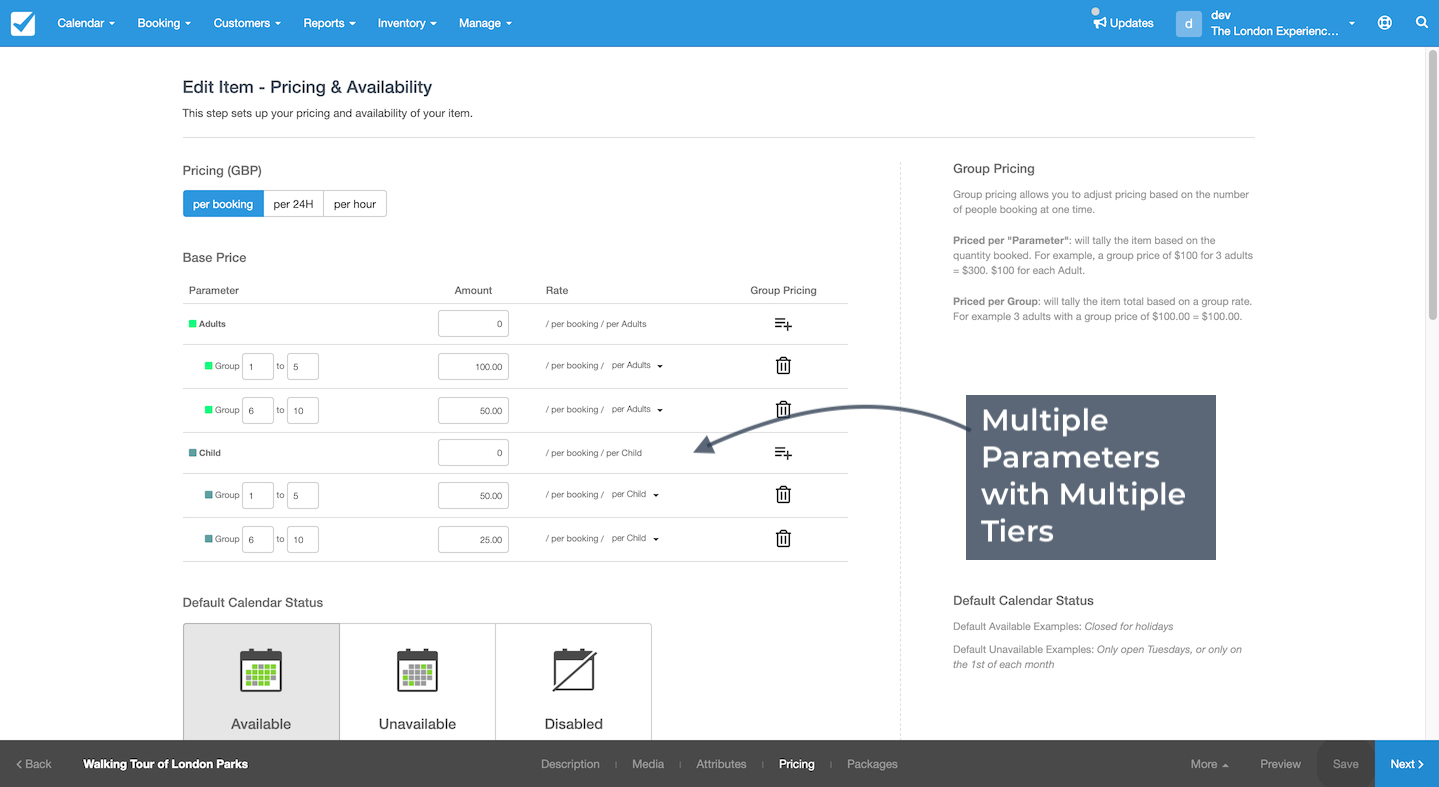The image size is (1439, 787).
Task: Edit Adults second group end value 10
Action: pos(303,411)
